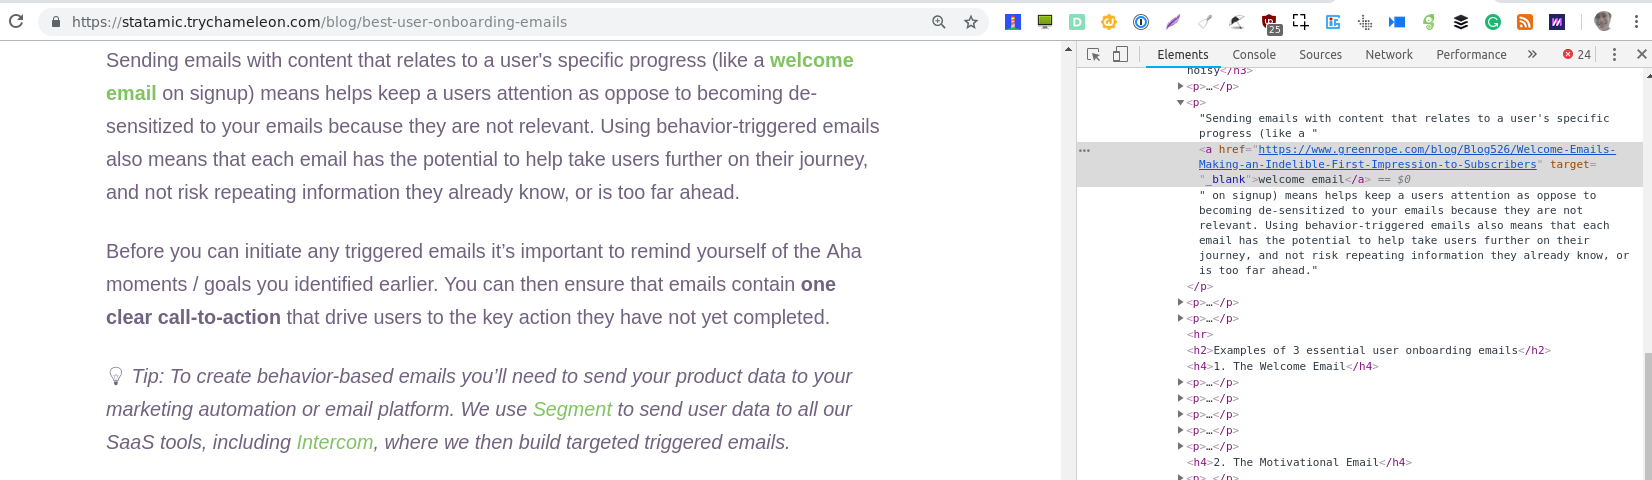Collapse the expanded paragraph element node
The height and width of the screenshot is (480, 1652).
click(x=1181, y=102)
